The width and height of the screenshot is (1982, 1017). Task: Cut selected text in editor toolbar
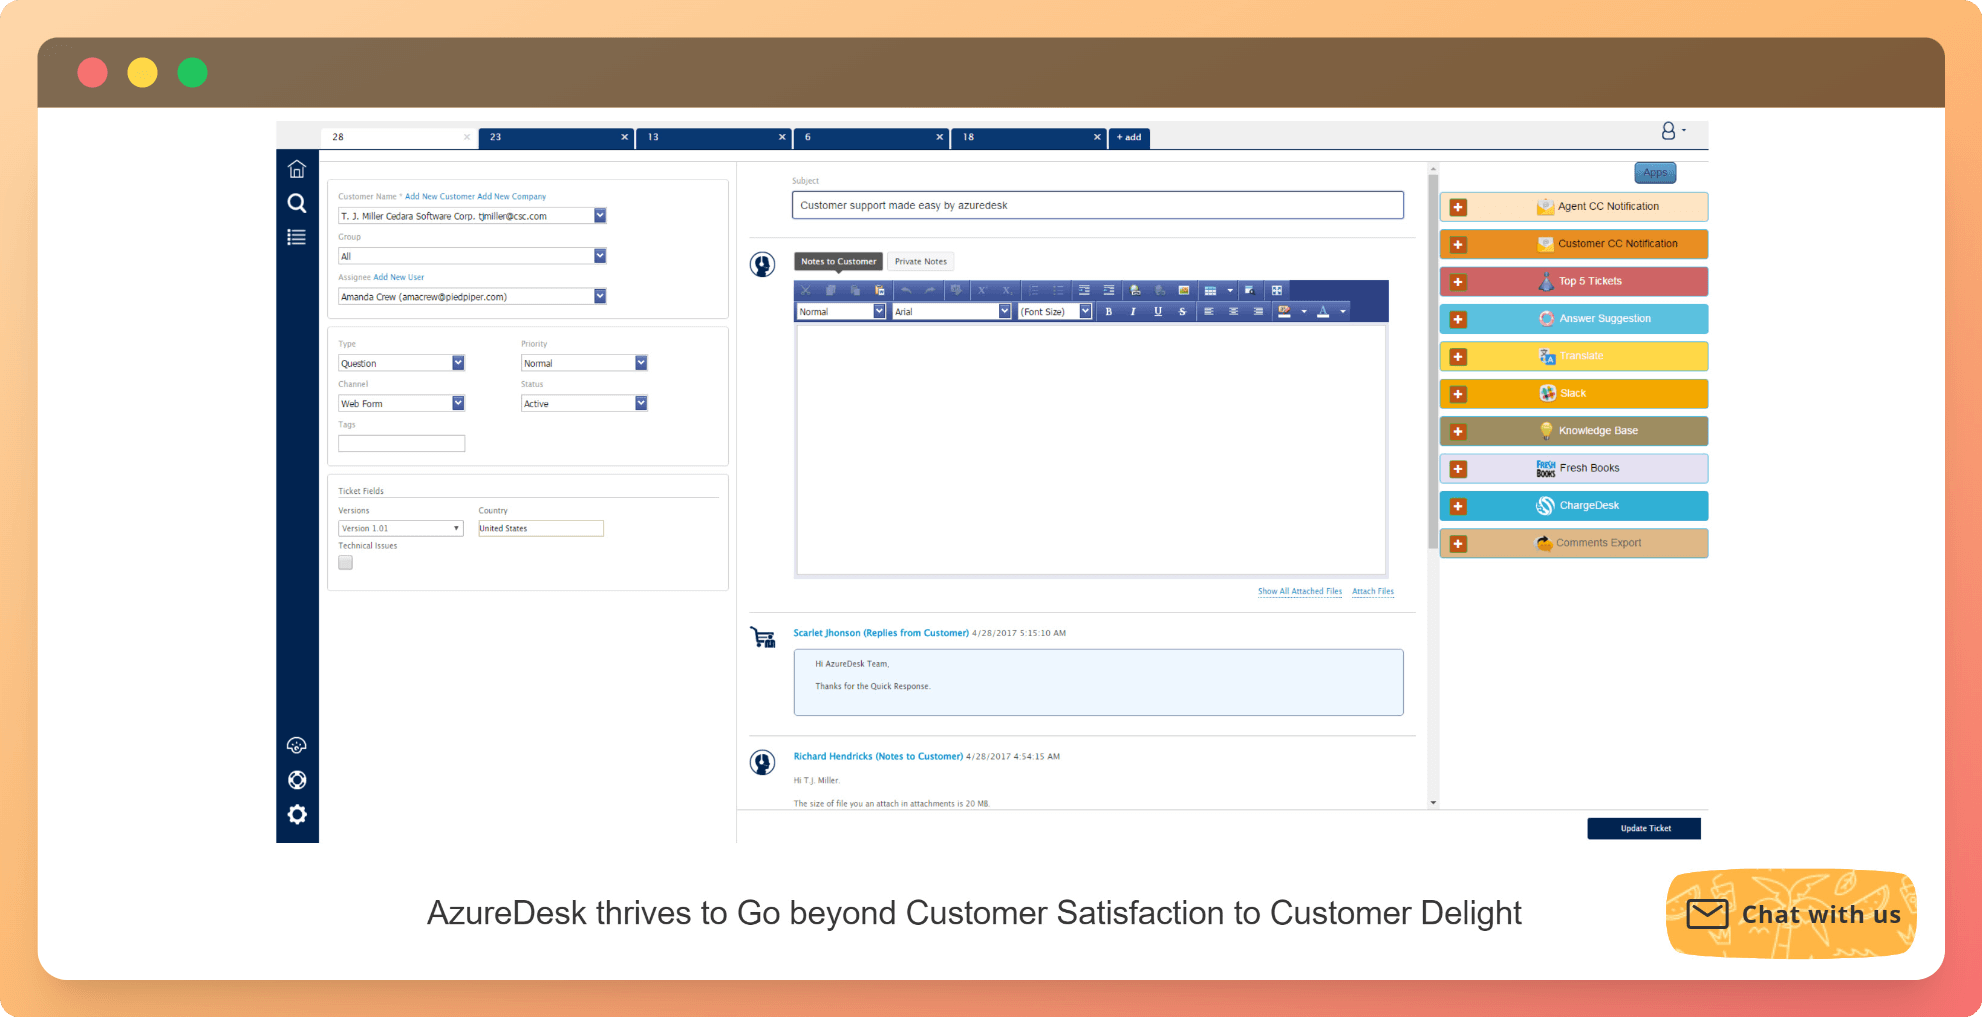[x=805, y=290]
